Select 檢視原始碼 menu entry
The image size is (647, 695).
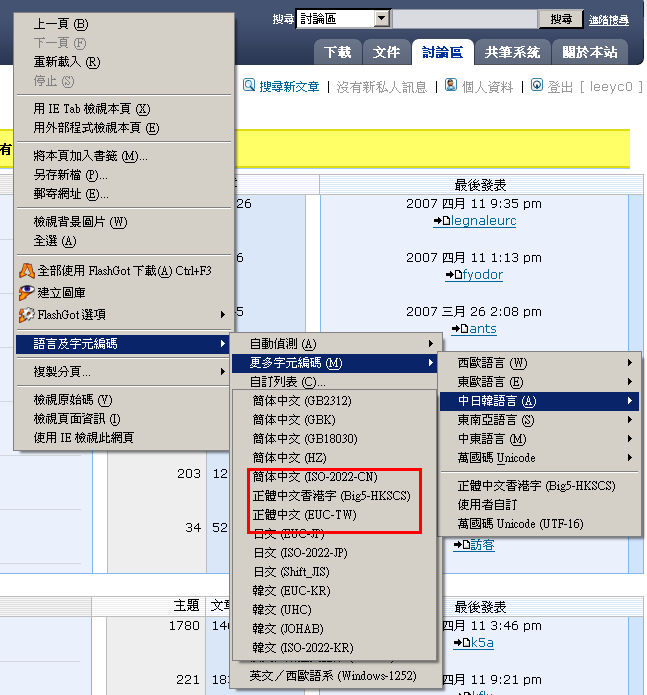(124, 400)
